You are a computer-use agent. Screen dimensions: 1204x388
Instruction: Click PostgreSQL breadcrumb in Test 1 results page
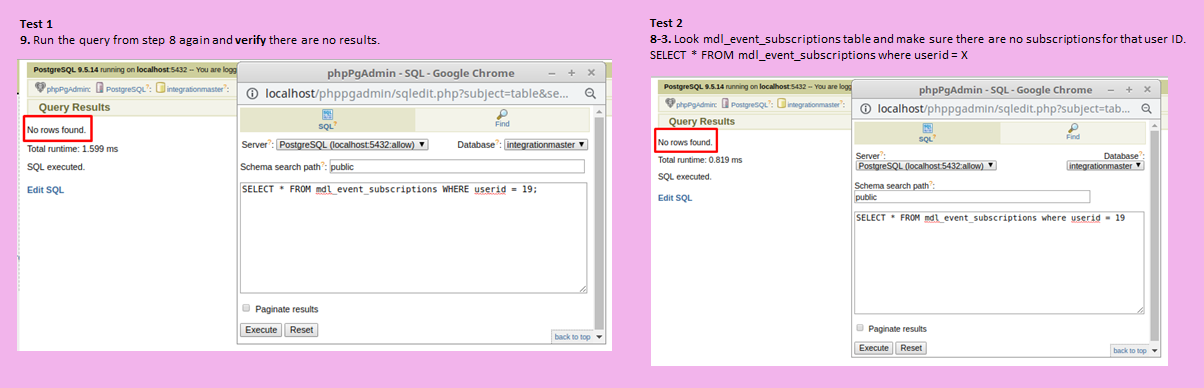(x=125, y=89)
